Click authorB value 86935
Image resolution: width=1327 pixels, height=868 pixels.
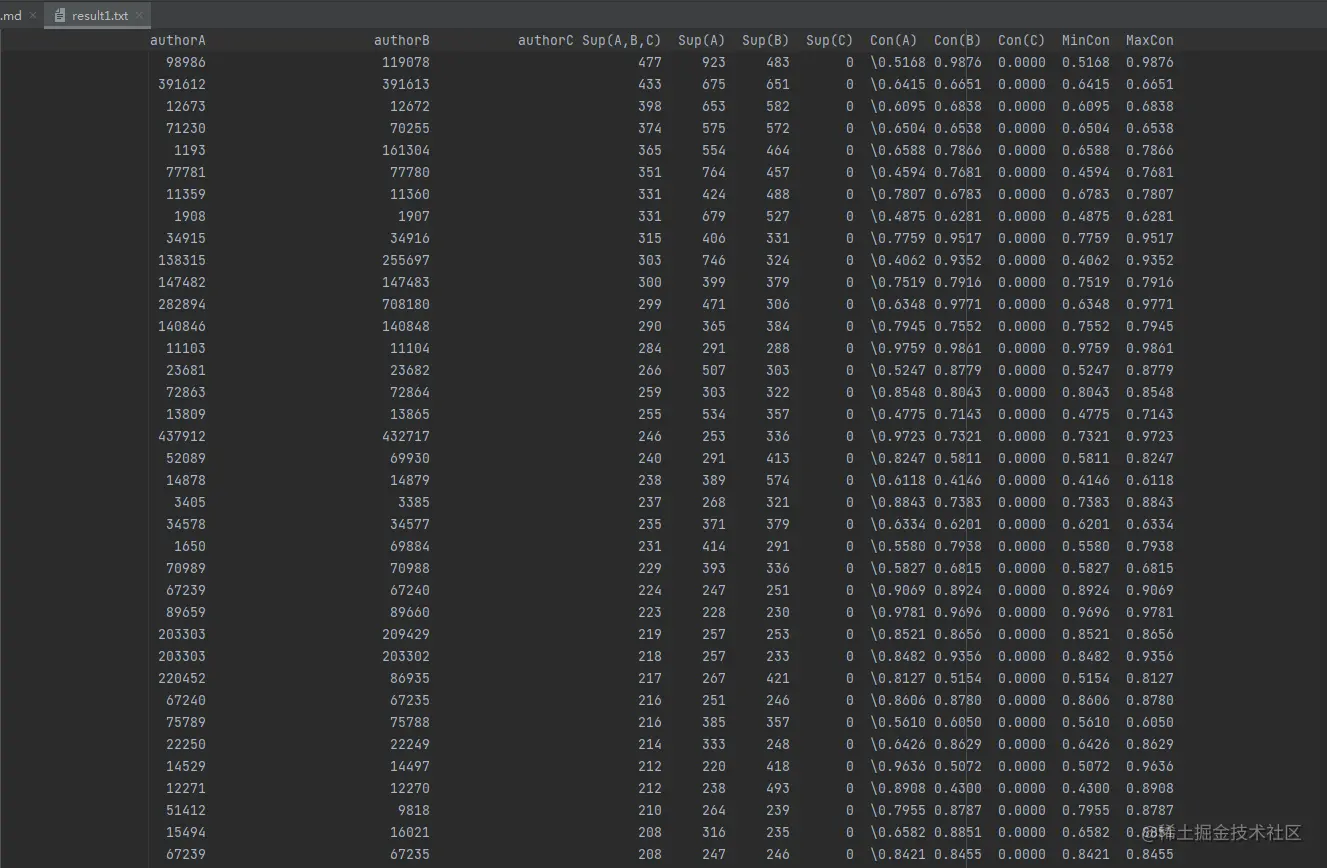click(410, 678)
